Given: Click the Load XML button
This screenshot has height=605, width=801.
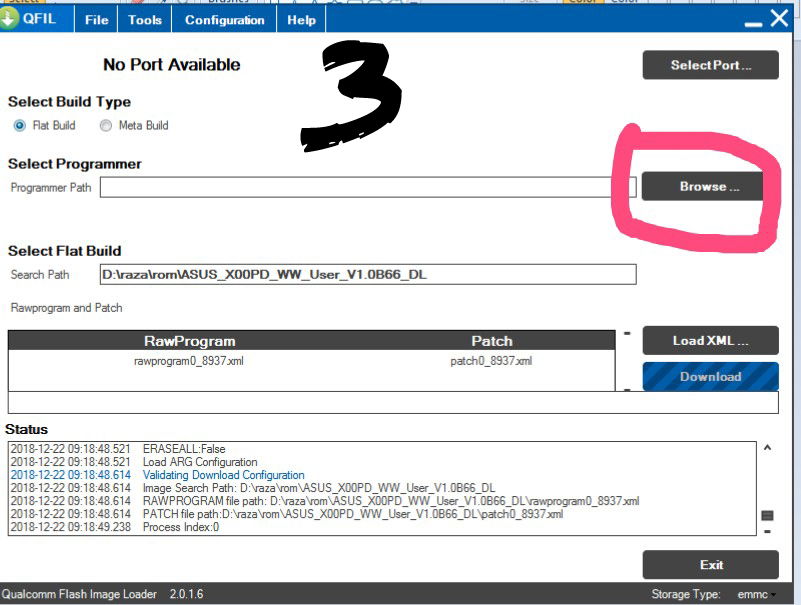Looking at the screenshot, I should 711,340.
